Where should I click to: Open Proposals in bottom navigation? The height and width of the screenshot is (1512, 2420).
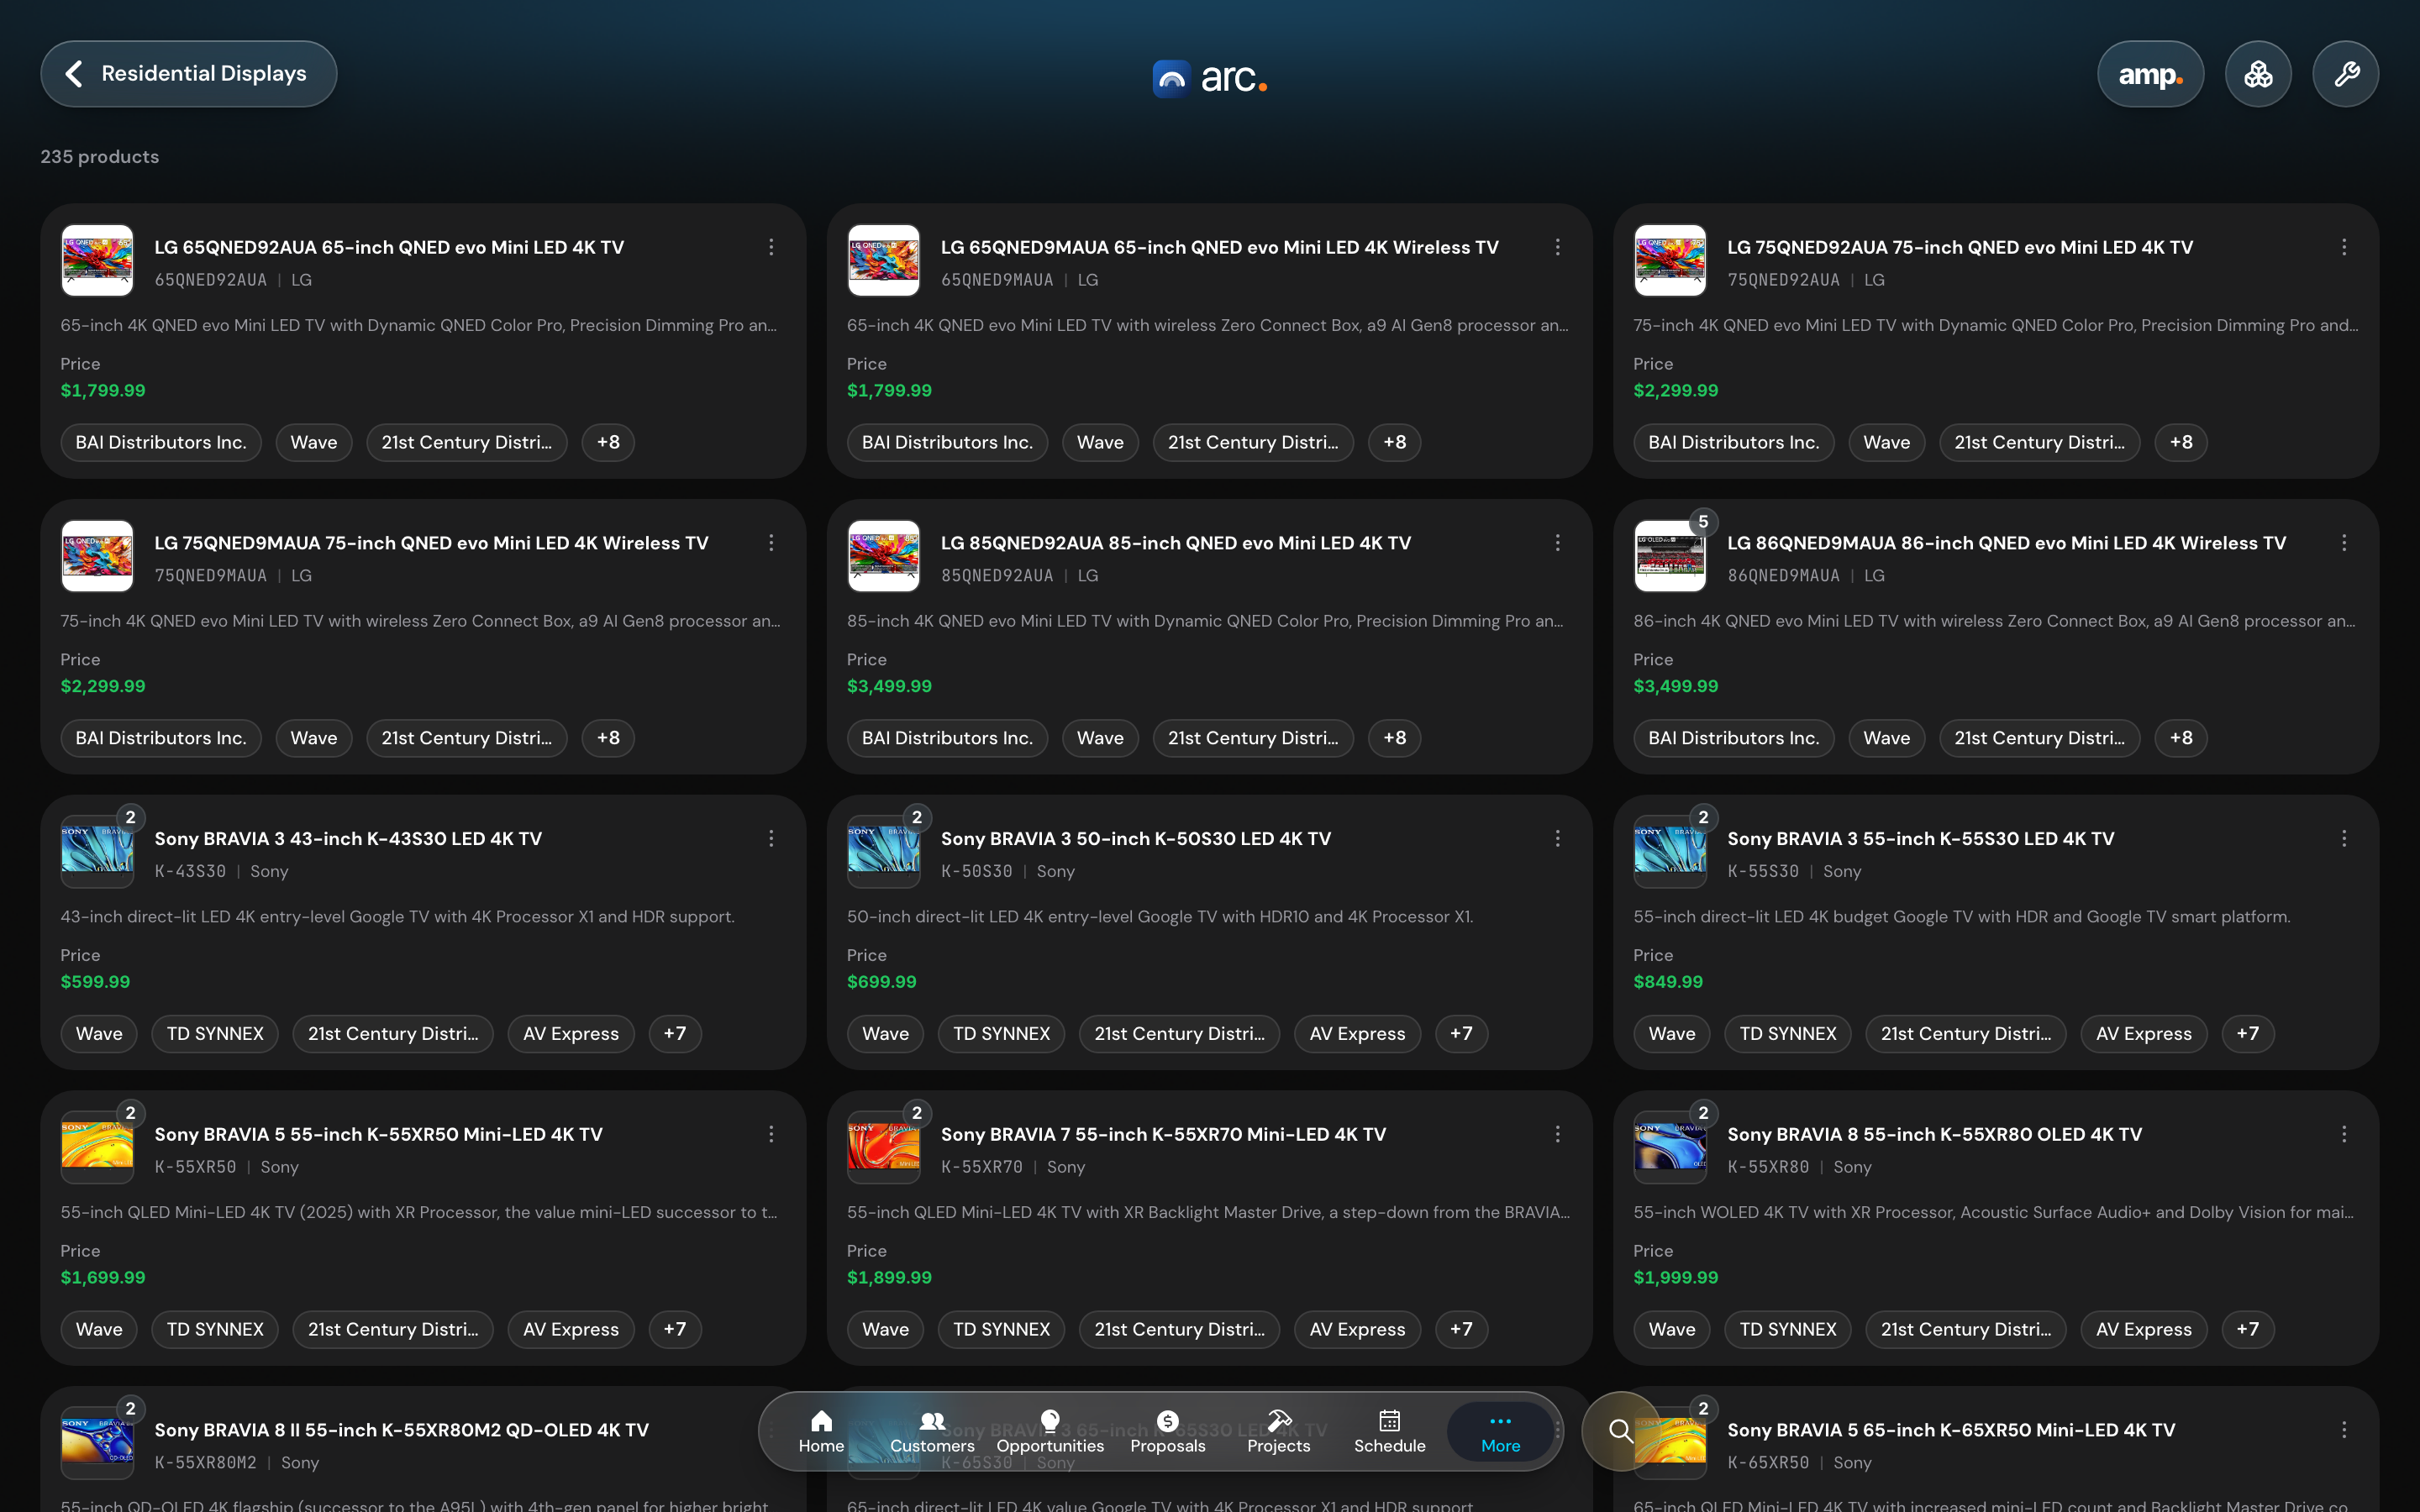pos(1168,1431)
